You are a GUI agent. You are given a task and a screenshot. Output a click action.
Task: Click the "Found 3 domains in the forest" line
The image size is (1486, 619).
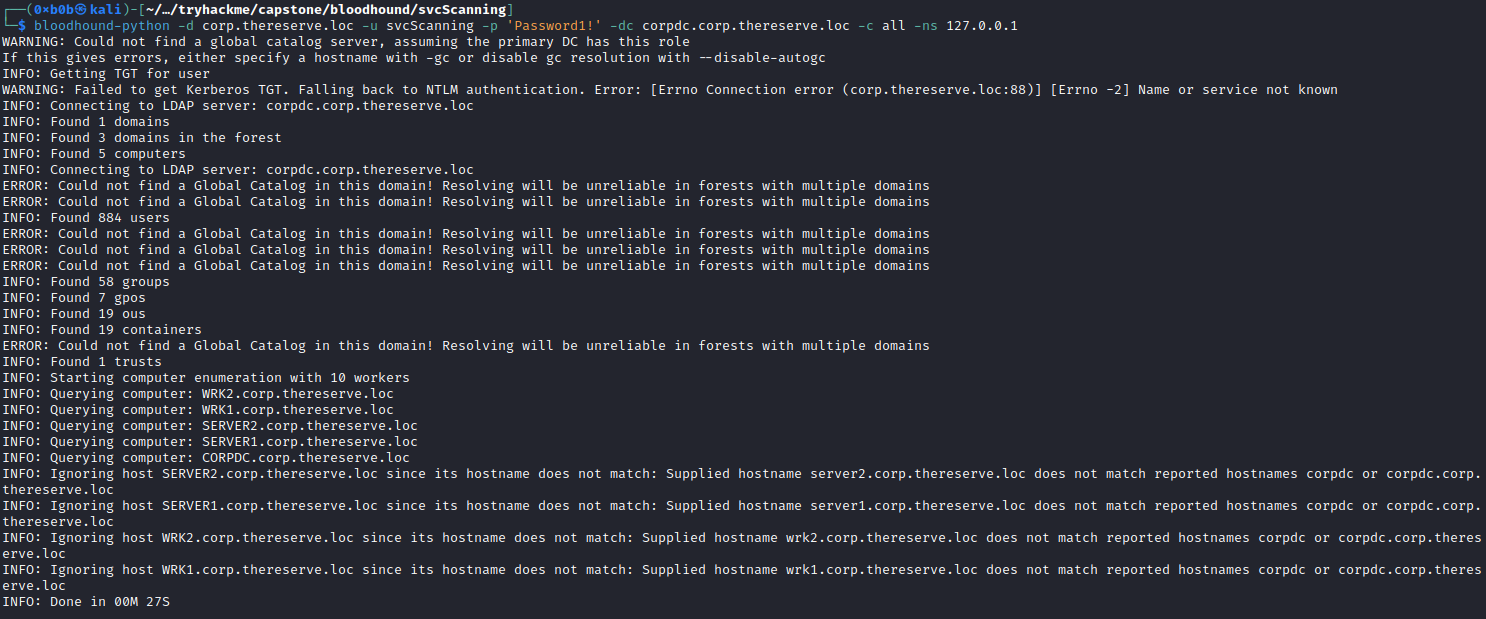[142, 138]
